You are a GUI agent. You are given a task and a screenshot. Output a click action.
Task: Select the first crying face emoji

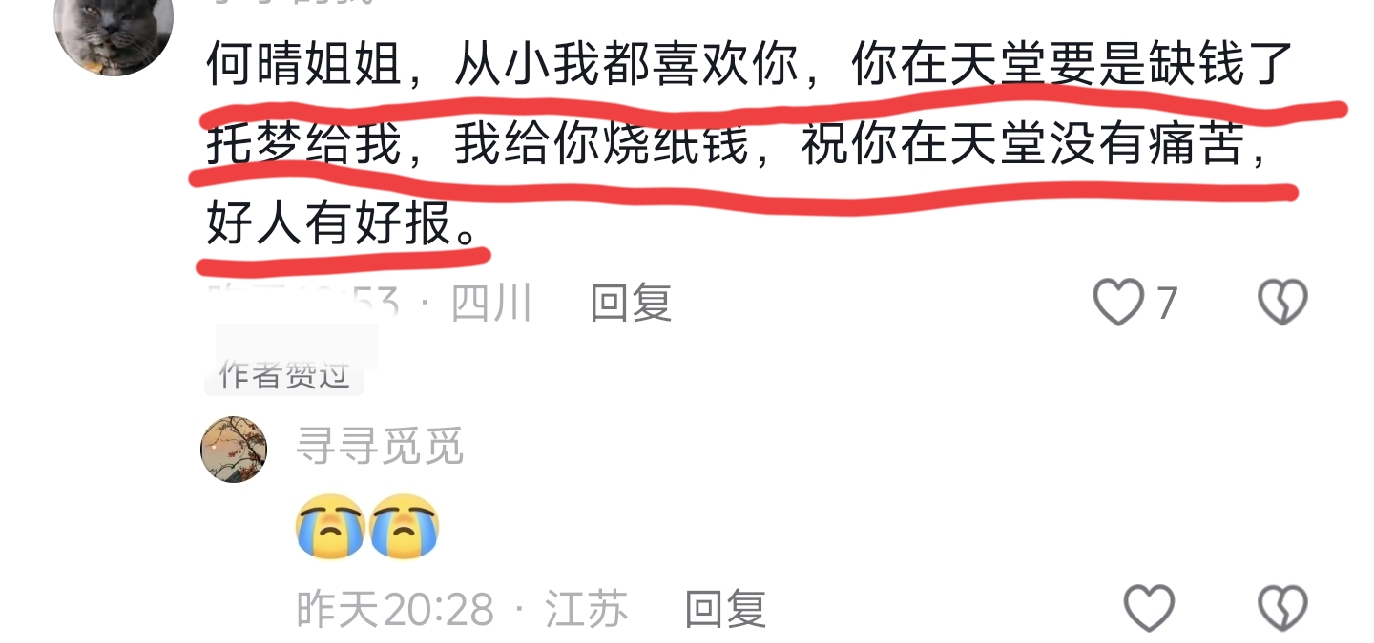tap(331, 526)
